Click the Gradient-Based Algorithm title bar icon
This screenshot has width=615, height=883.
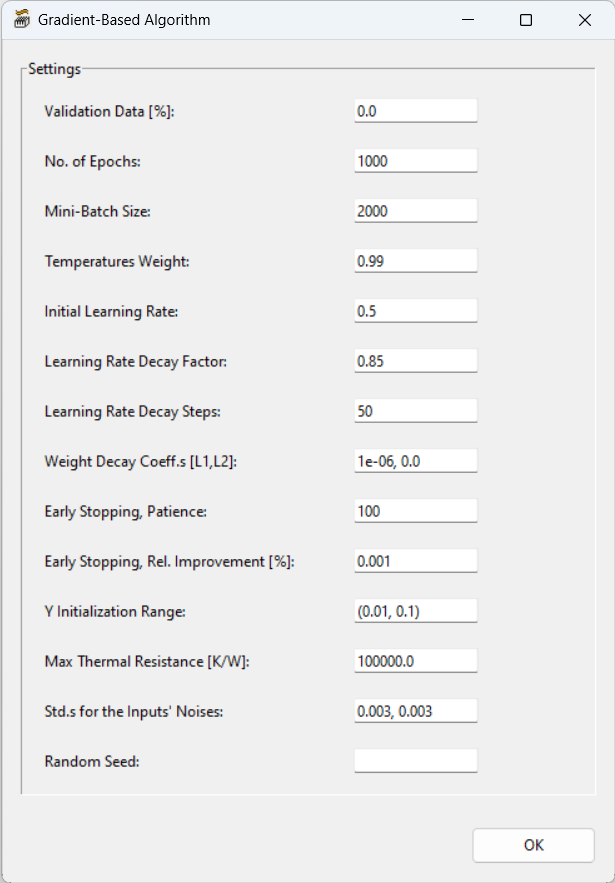click(20, 19)
